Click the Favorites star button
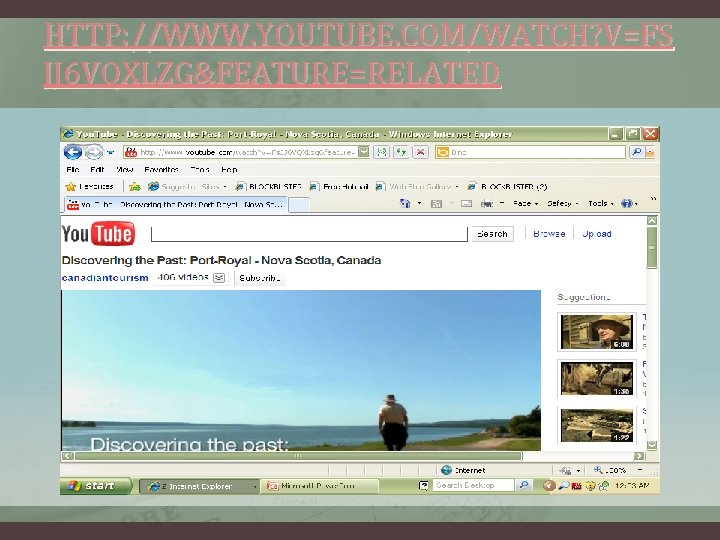This screenshot has width=720, height=540. click(90, 186)
